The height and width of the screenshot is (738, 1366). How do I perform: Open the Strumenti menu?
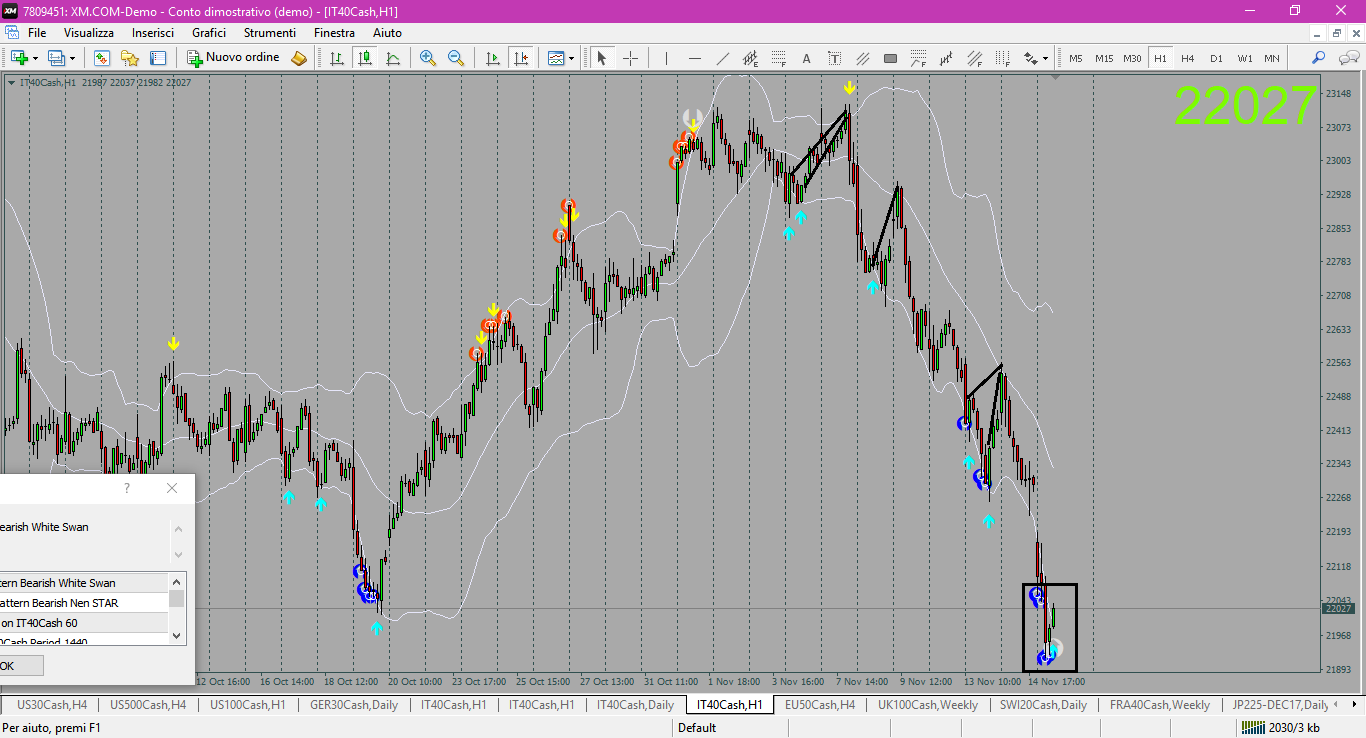[x=270, y=33]
